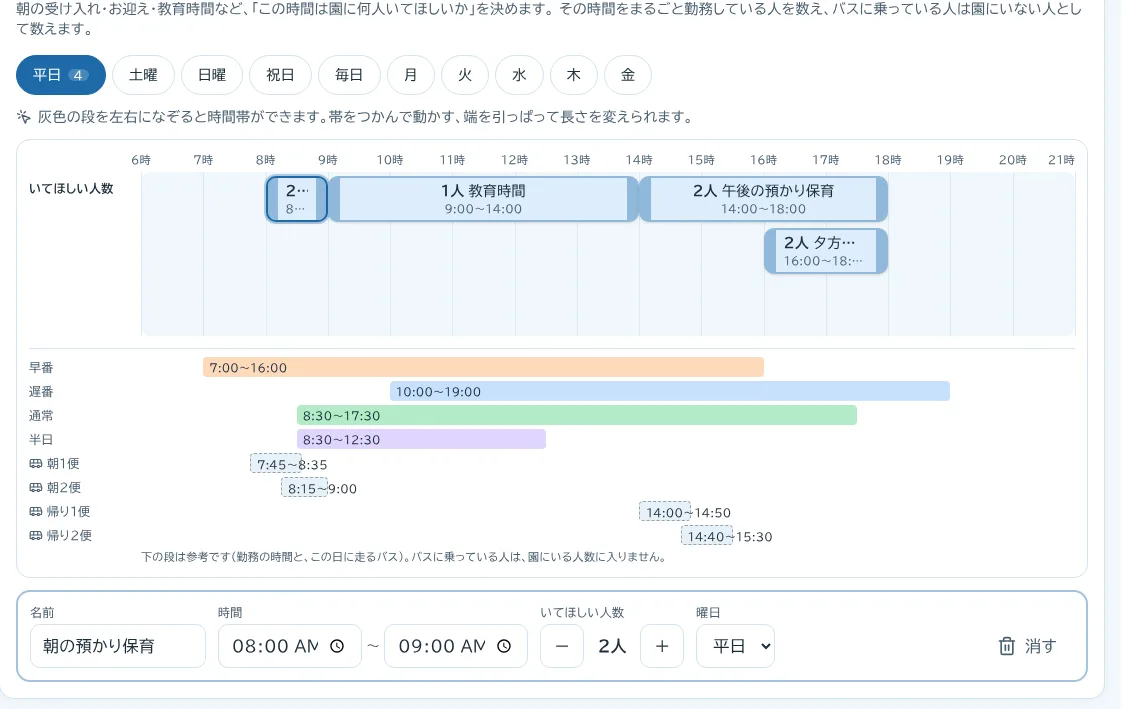Click the 遅番 10:00~19:00 shift bar
This screenshot has height=709, width=1128.
coord(670,391)
